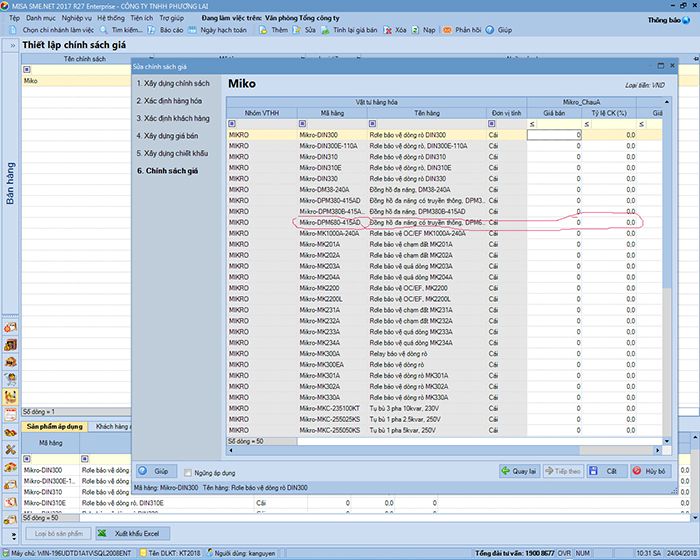Open the Trợ giúp menu
Viewport: 700px width, 560px height.
click(x=171, y=18)
